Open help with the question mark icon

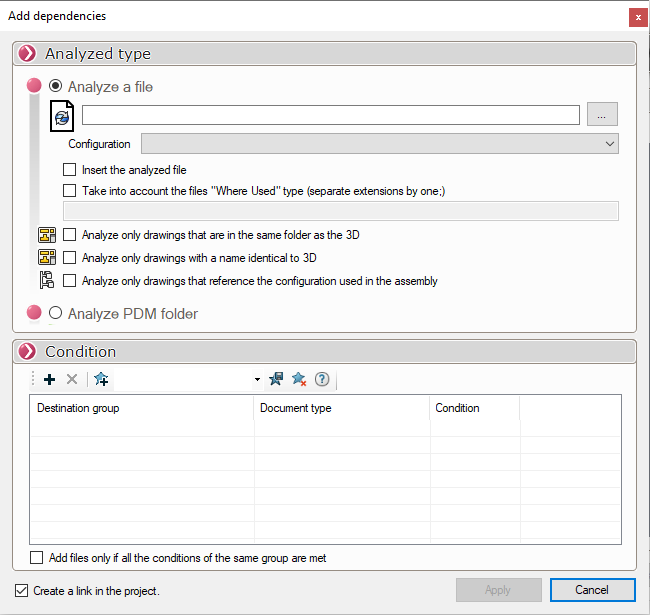click(x=322, y=380)
